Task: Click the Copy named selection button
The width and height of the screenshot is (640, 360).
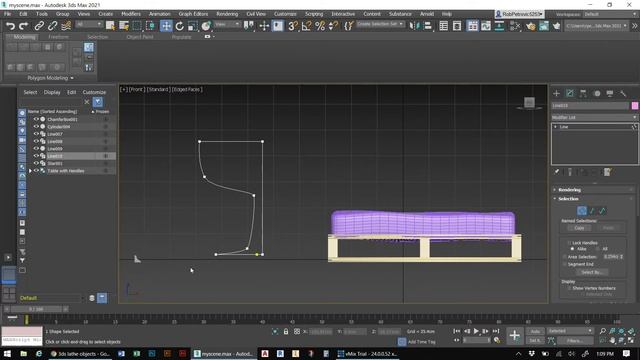Action: (x=579, y=228)
